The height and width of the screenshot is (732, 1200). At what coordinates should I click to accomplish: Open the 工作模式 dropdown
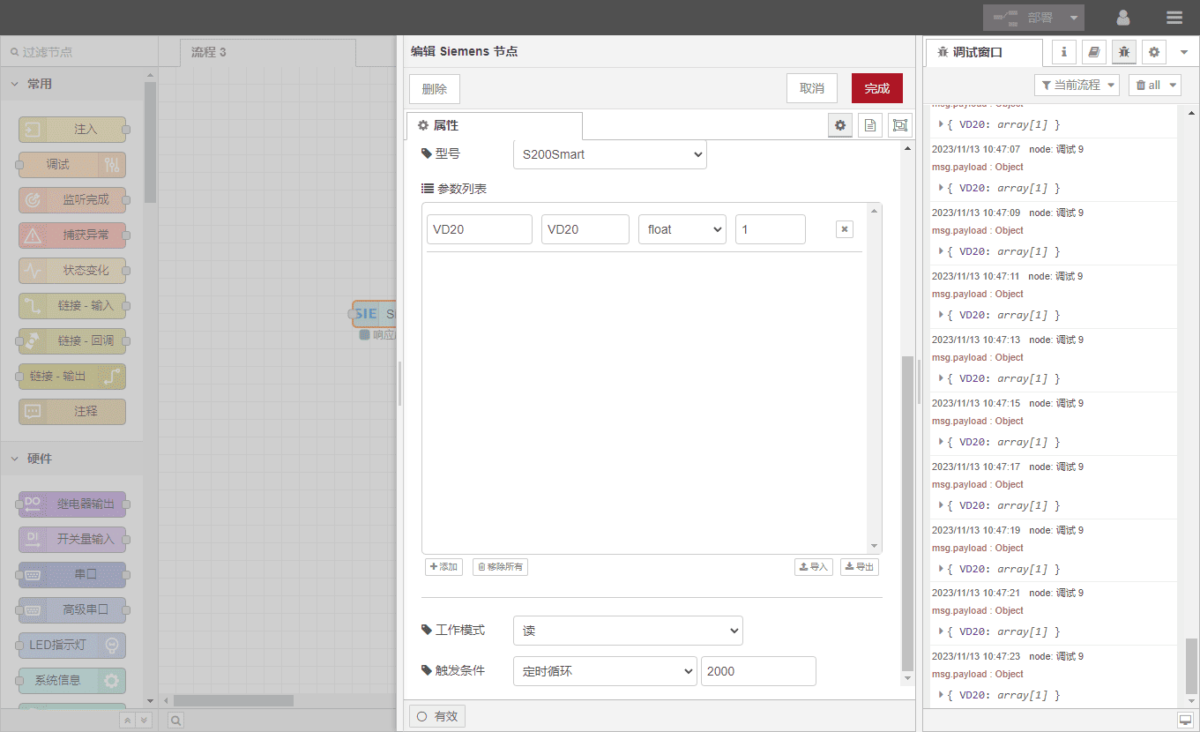tap(627, 631)
